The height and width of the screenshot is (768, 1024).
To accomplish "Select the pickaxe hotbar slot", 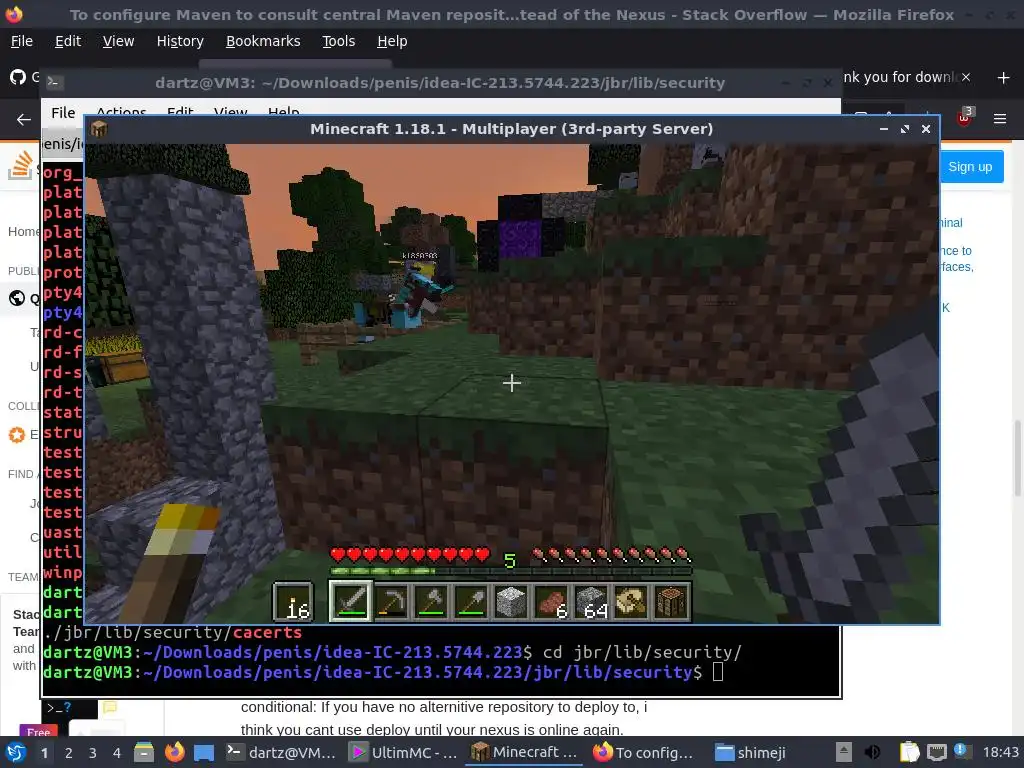I will 391,601.
